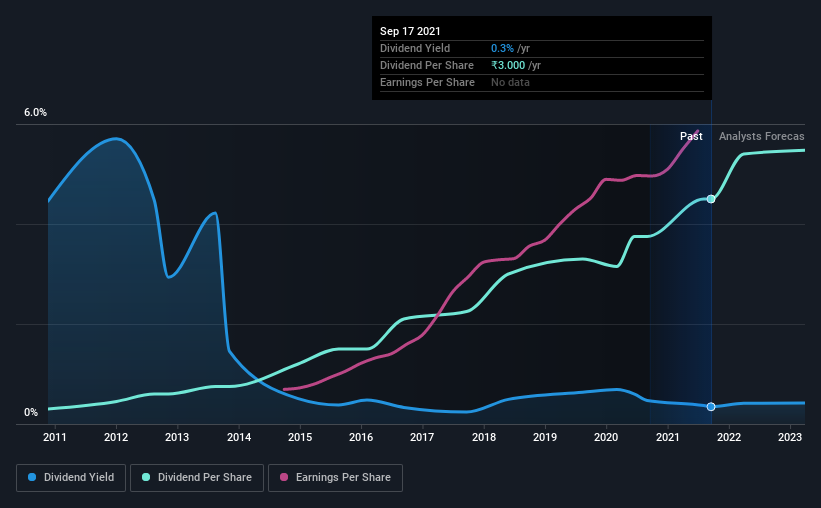Image resolution: width=821 pixels, height=508 pixels.
Task: Select the 2017 x-axis label
Action: tap(422, 437)
